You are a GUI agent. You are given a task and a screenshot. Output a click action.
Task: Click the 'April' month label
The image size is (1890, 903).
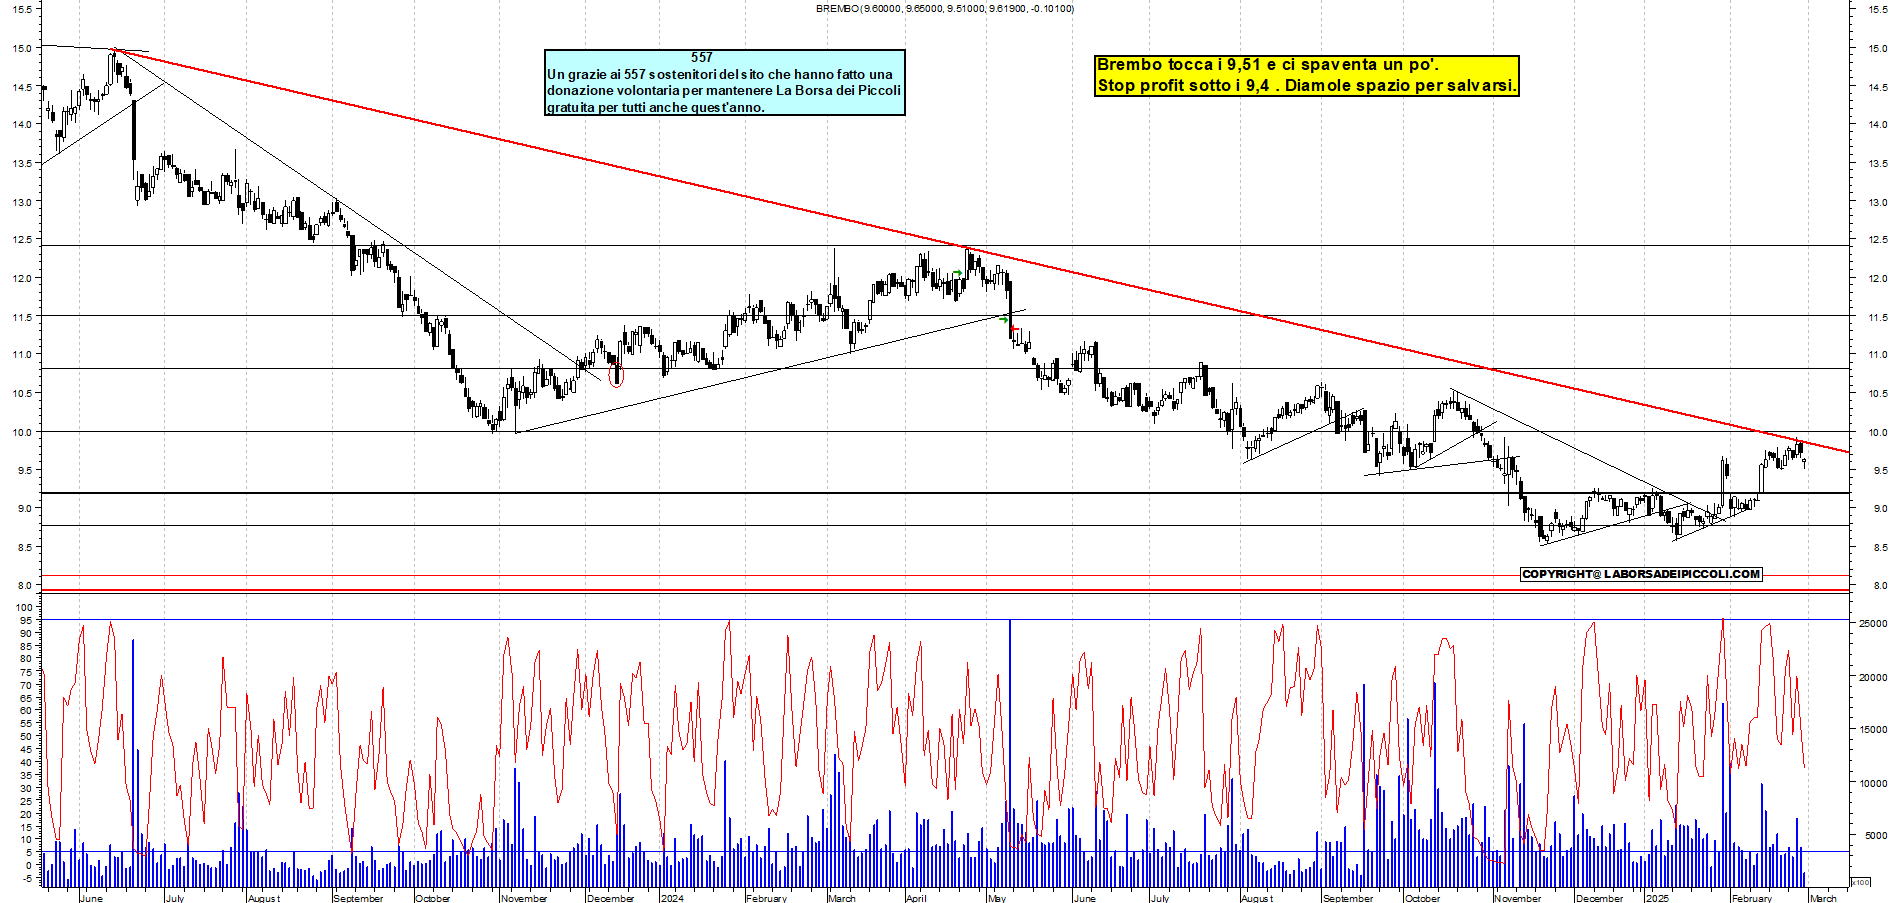click(x=916, y=898)
